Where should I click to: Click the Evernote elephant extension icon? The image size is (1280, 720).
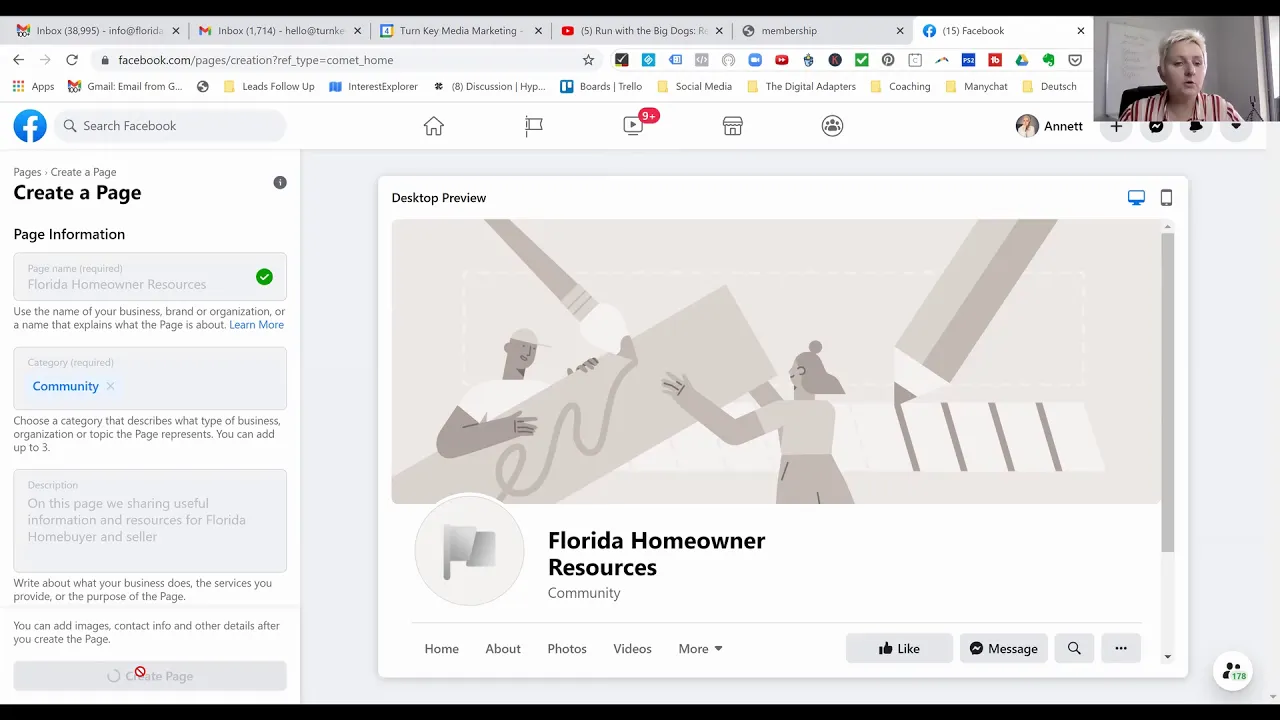tap(1048, 60)
